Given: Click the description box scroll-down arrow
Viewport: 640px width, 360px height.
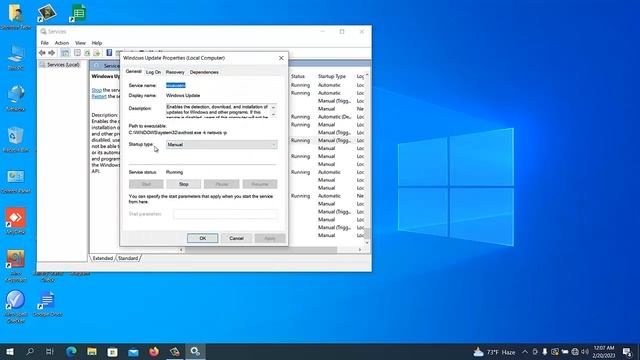Looking at the screenshot, I should click(x=273, y=115).
